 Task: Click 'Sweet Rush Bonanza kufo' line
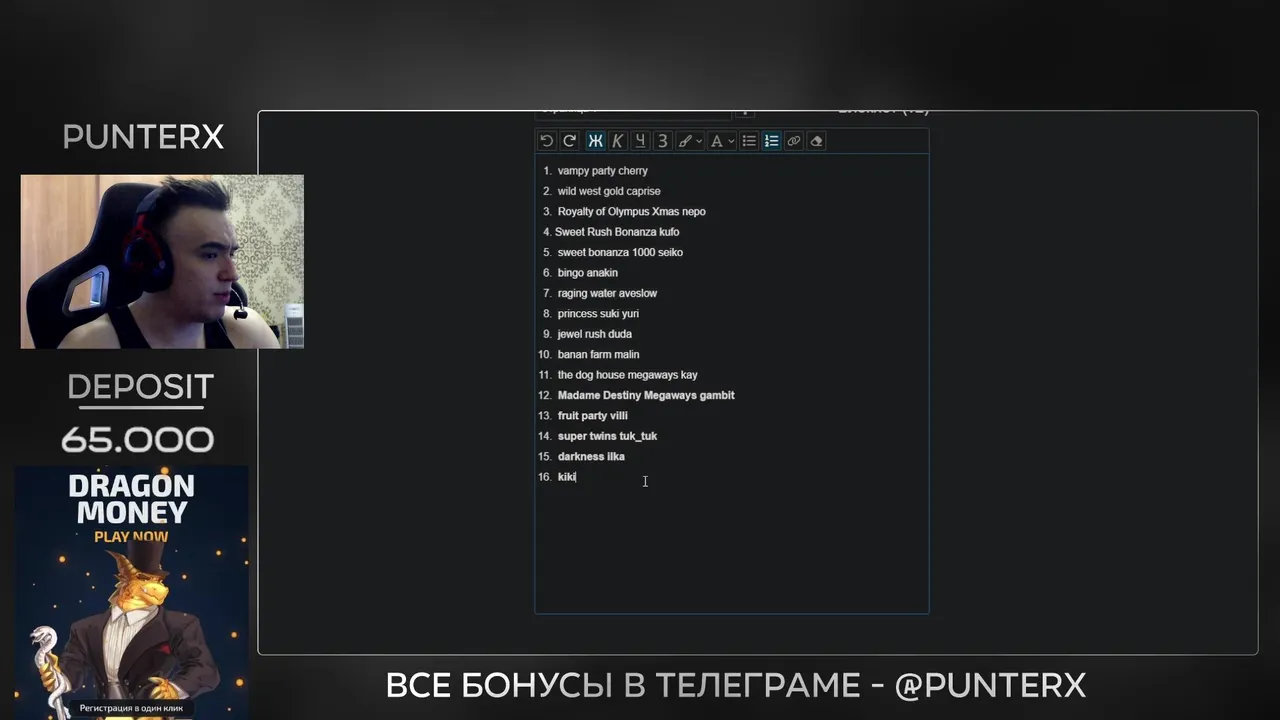(617, 232)
